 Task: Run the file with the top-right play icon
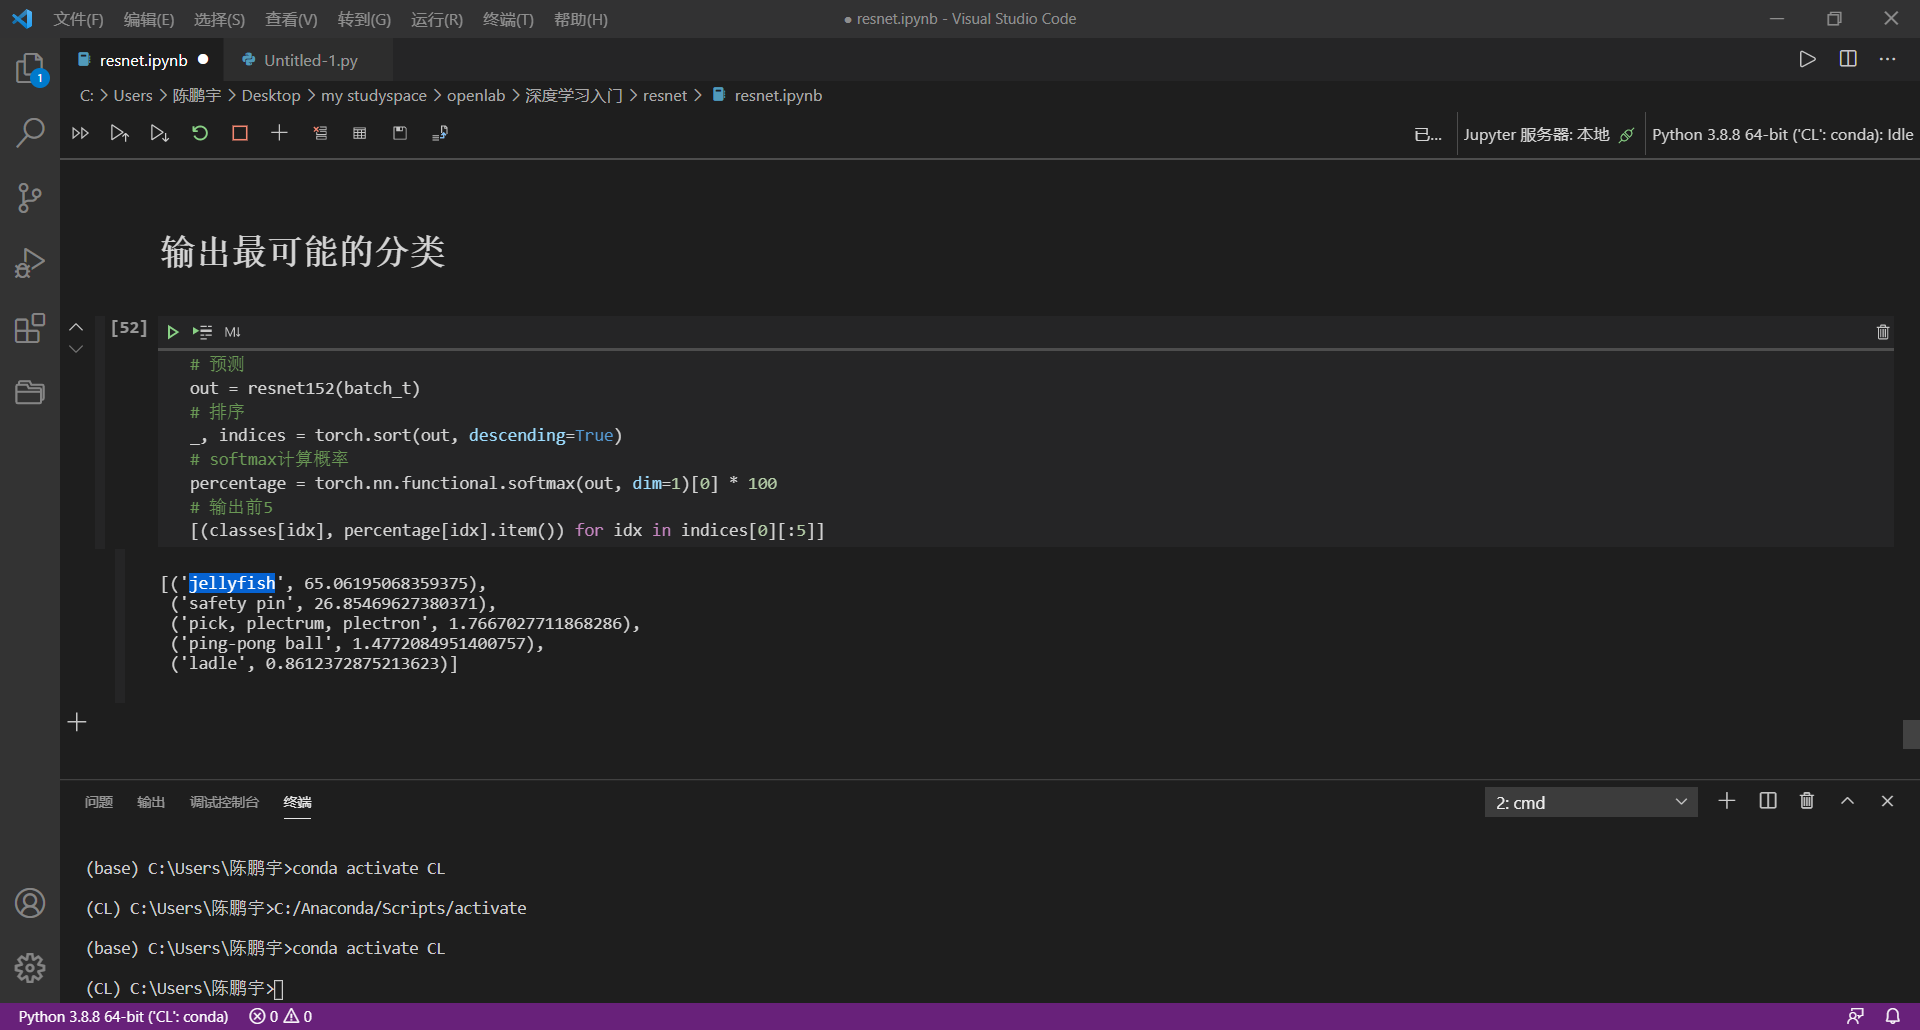(x=1808, y=59)
